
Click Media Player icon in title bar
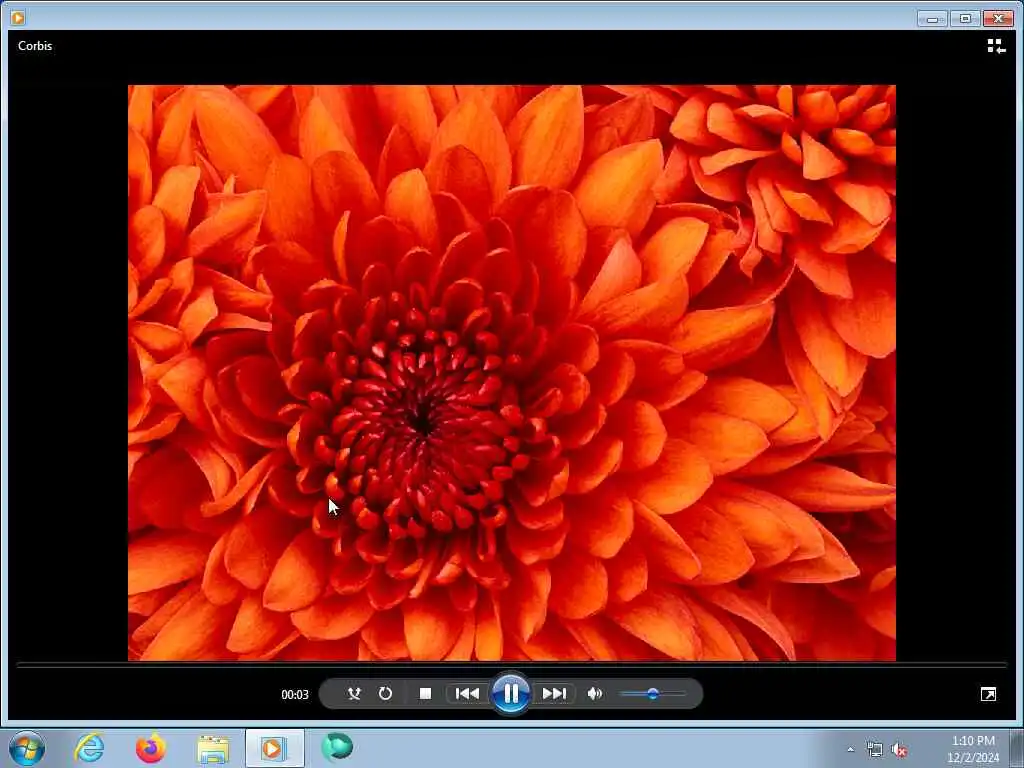[18, 18]
